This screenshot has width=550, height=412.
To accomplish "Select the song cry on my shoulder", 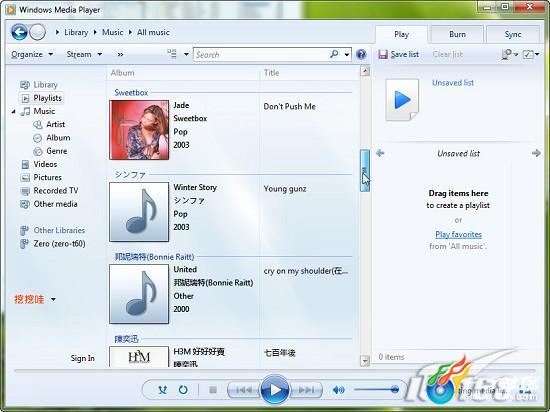I will [306, 271].
